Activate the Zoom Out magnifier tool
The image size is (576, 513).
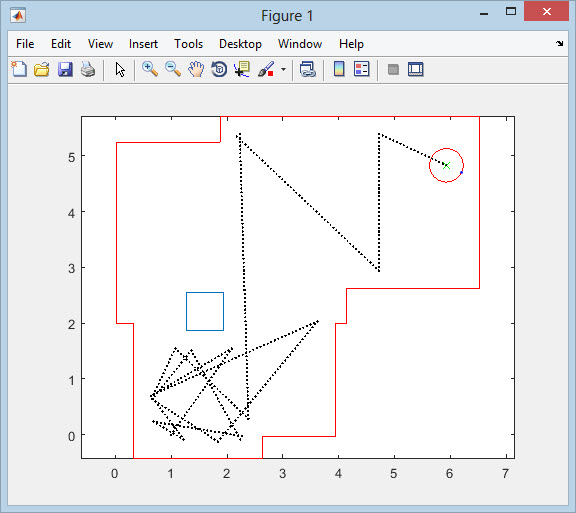[173, 69]
